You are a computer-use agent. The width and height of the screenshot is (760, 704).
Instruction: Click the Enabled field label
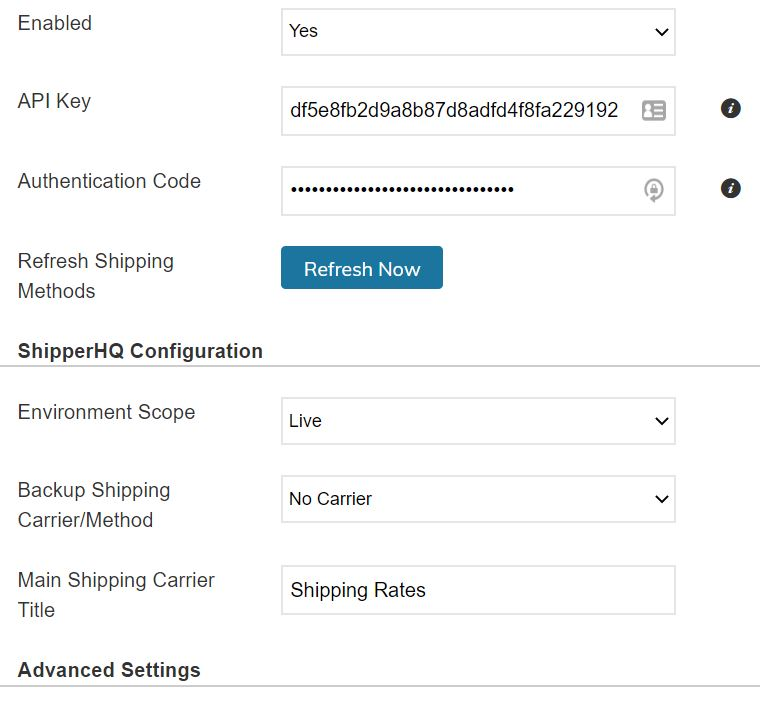tap(55, 23)
